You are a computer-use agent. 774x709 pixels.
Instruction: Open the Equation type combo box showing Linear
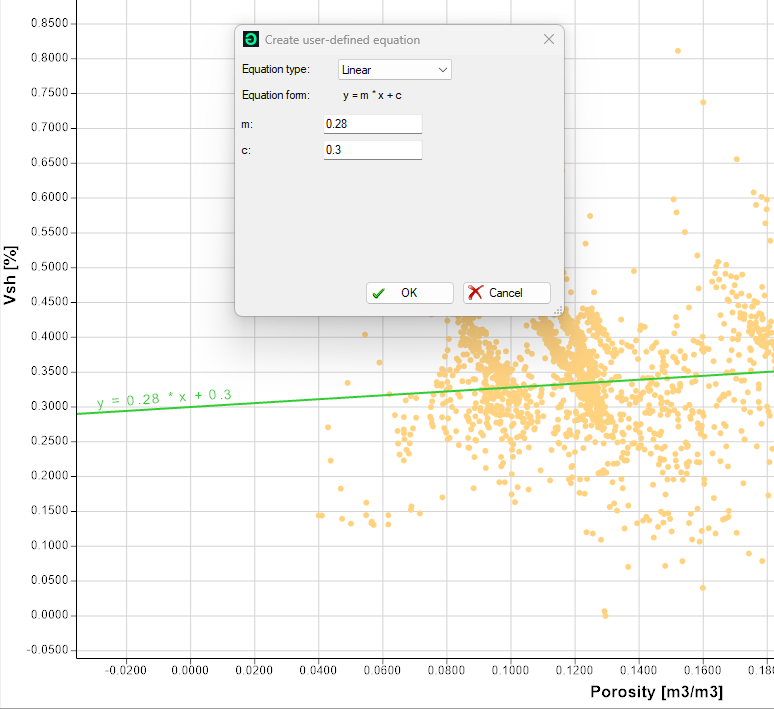tap(394, 70)
